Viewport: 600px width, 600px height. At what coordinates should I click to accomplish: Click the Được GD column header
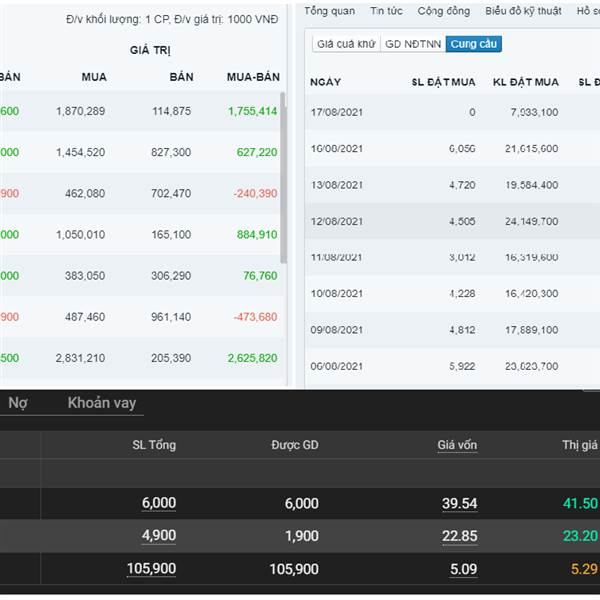pyautogui.click(x=294, y=445)
